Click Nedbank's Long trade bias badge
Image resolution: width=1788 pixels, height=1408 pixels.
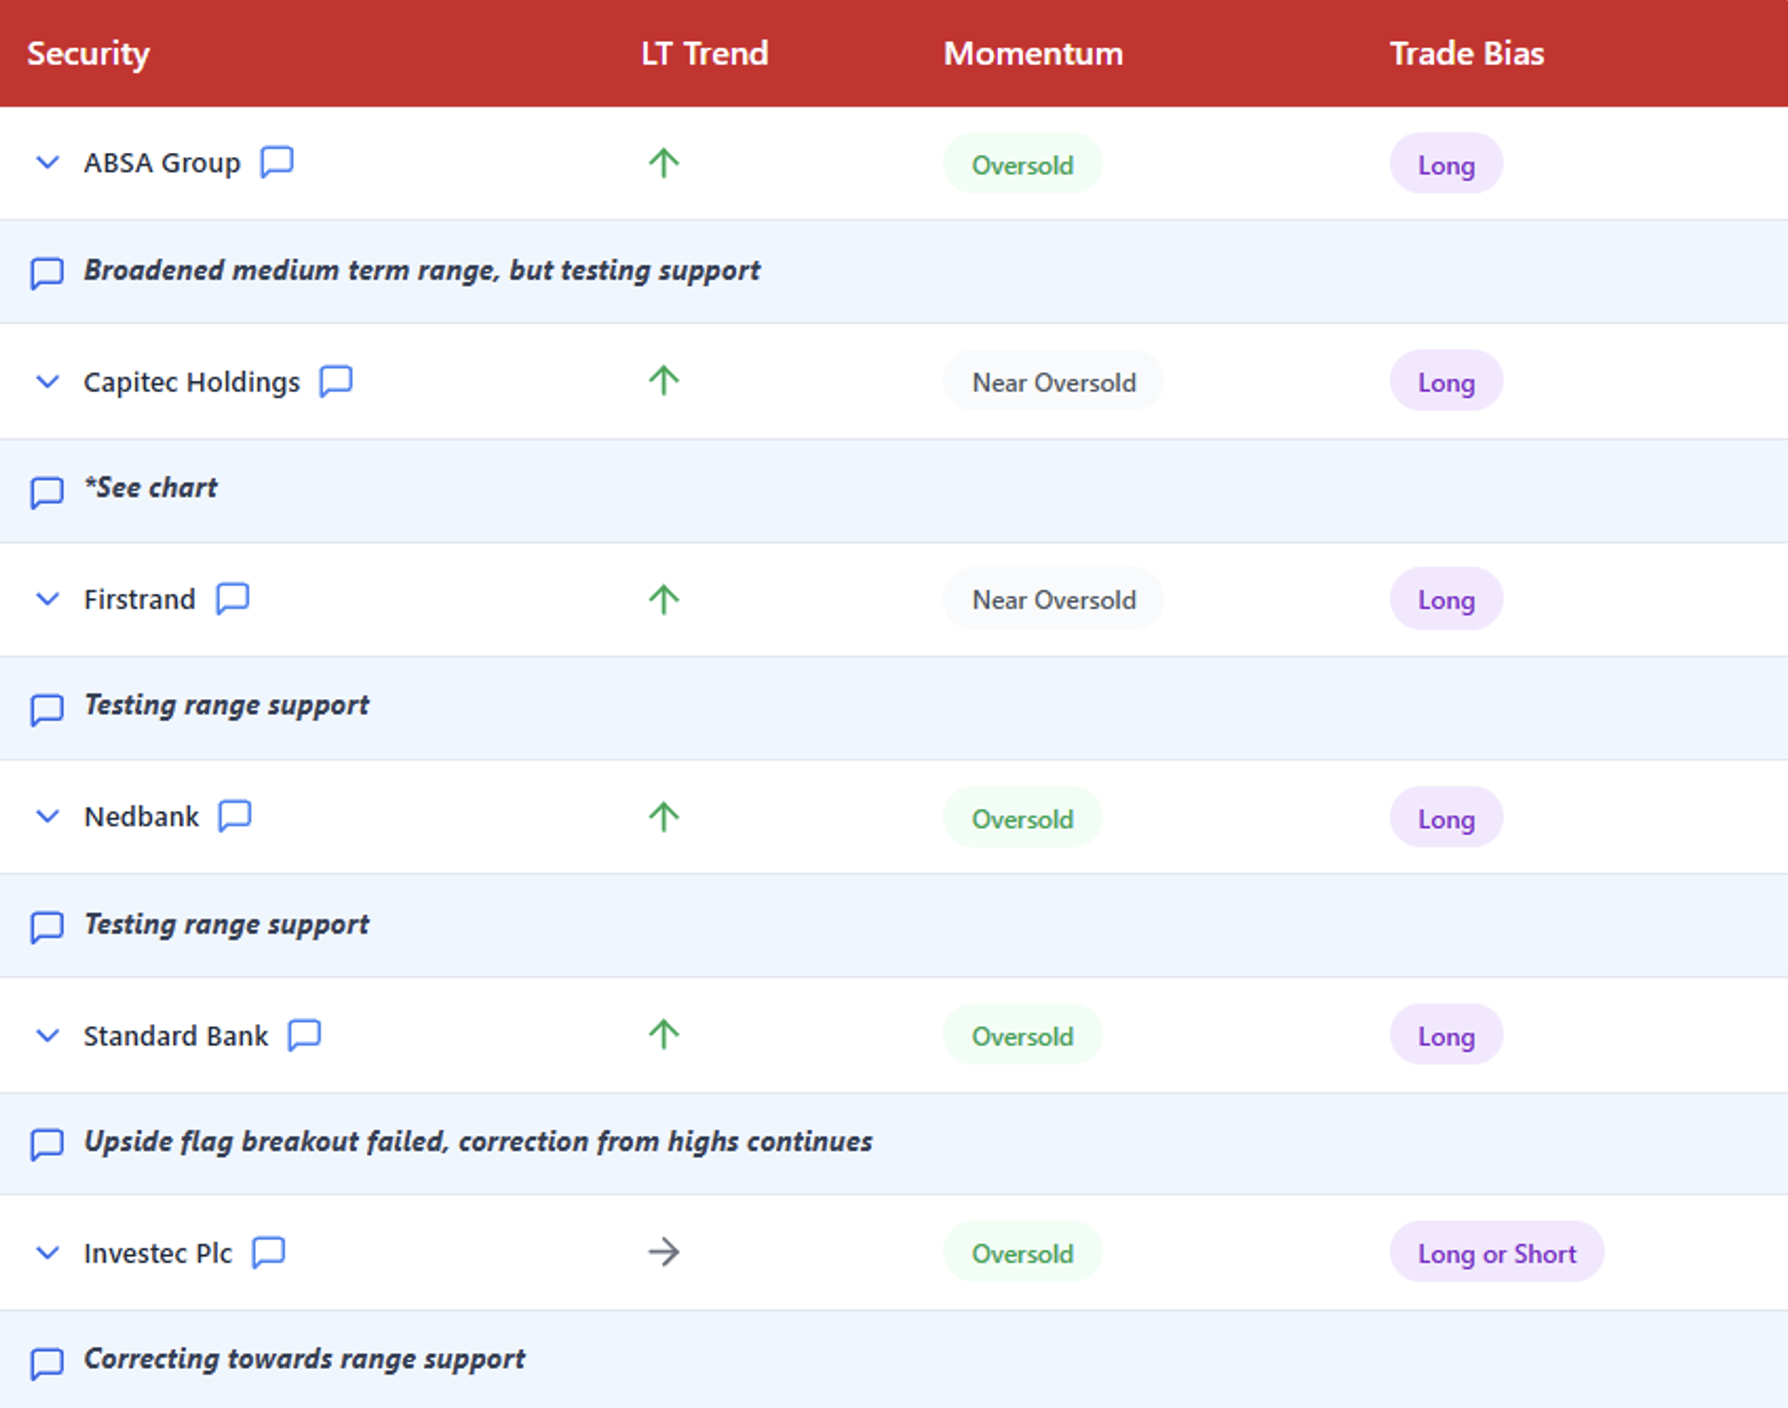coord(1446,818)
